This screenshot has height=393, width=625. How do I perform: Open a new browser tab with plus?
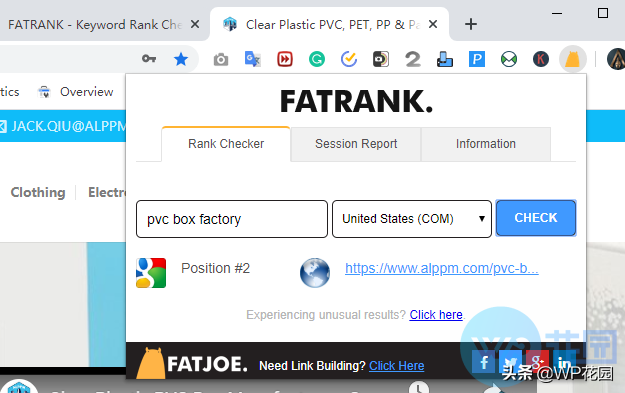pos(471,24)
